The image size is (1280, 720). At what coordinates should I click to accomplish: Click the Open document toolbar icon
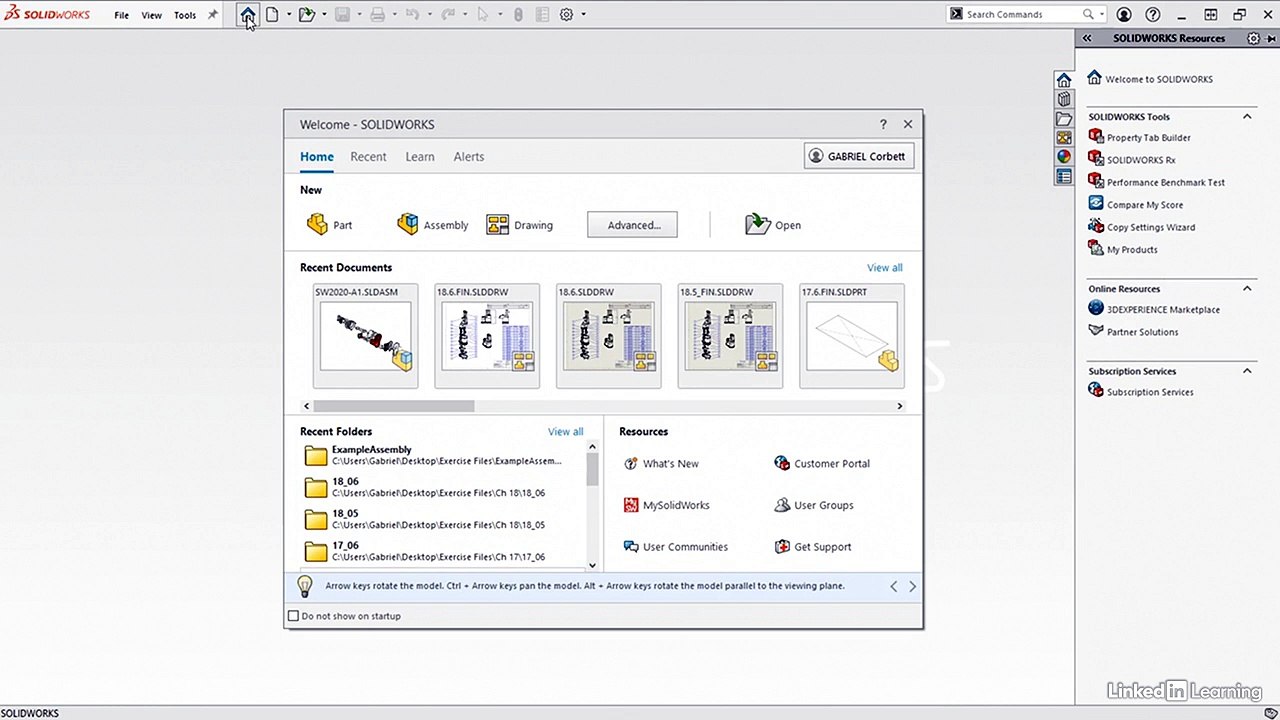point(307,15)
